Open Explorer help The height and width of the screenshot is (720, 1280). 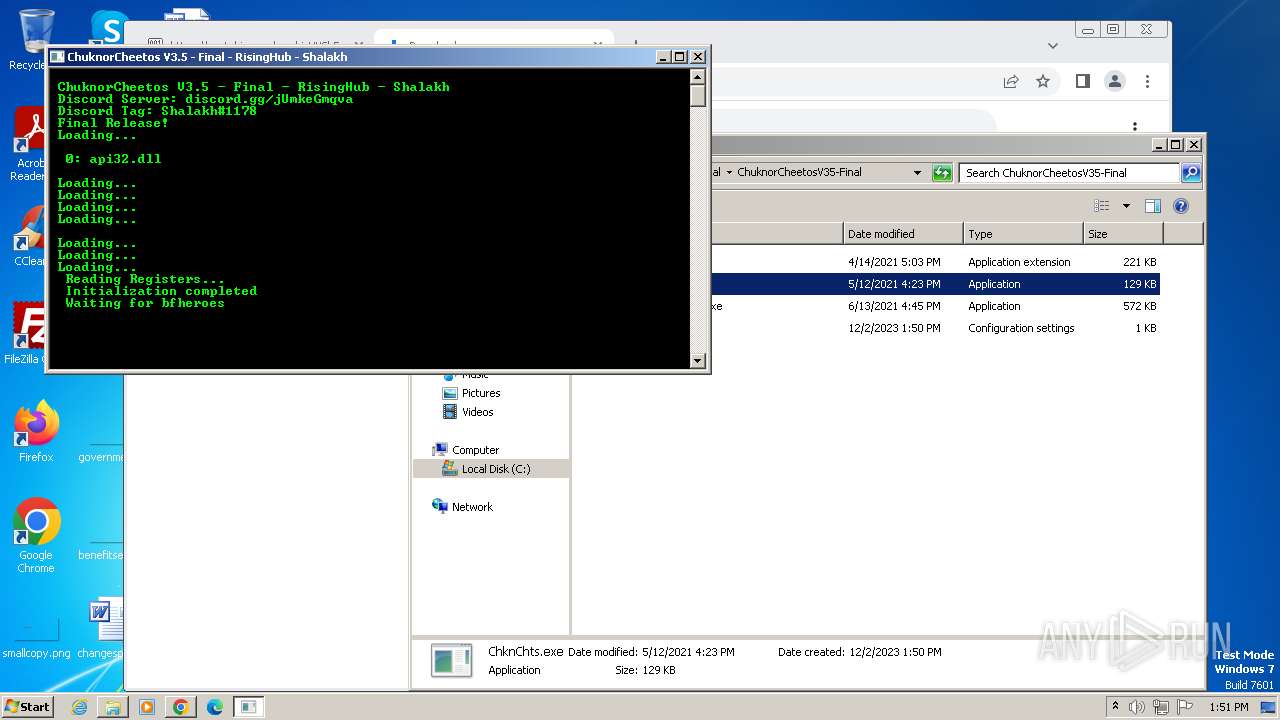tap(1180, 206)
